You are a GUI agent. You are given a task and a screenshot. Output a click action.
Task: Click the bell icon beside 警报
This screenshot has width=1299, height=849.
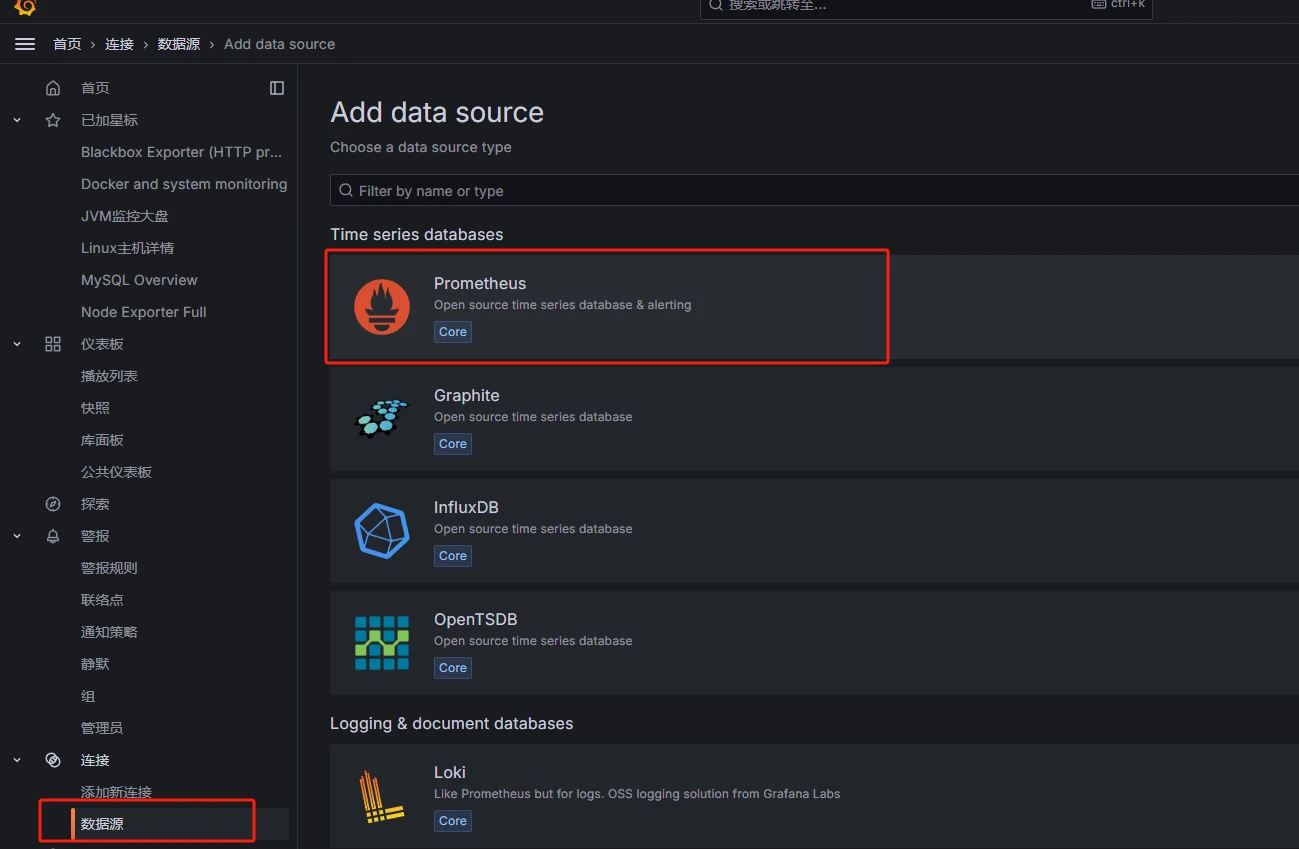[53, 536]
